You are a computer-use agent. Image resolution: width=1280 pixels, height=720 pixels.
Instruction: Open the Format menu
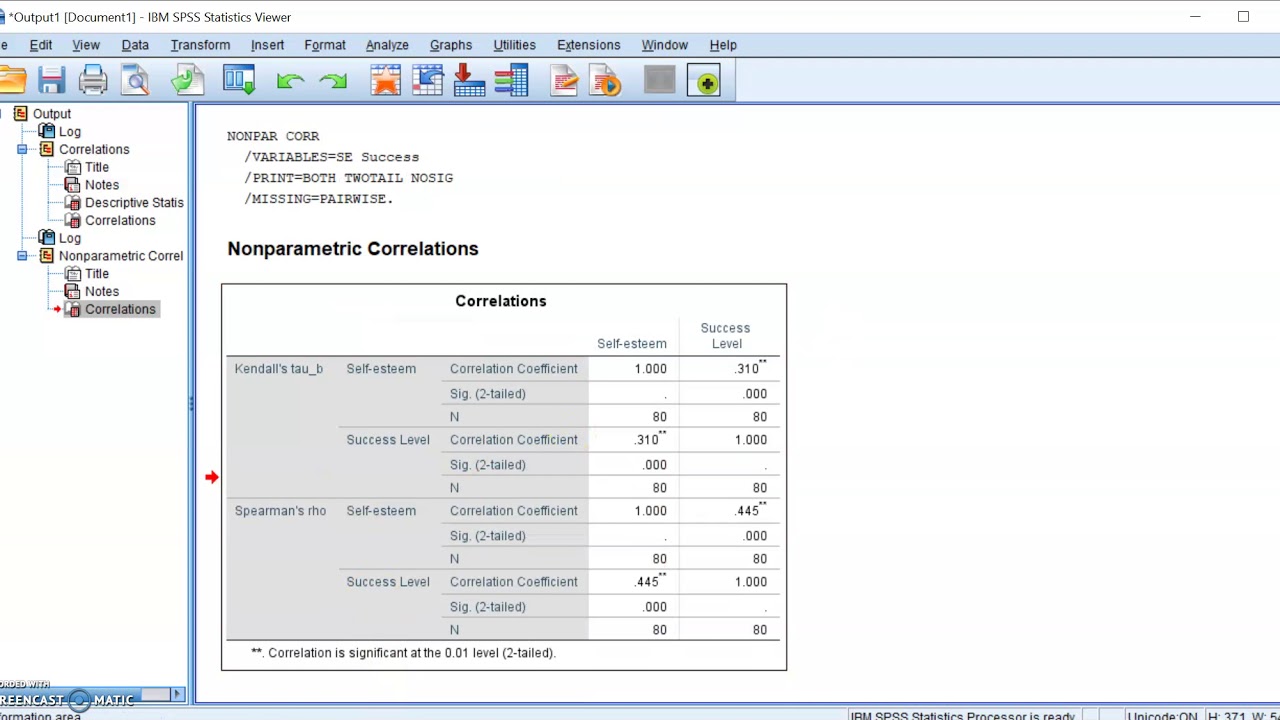coord(325,45)
